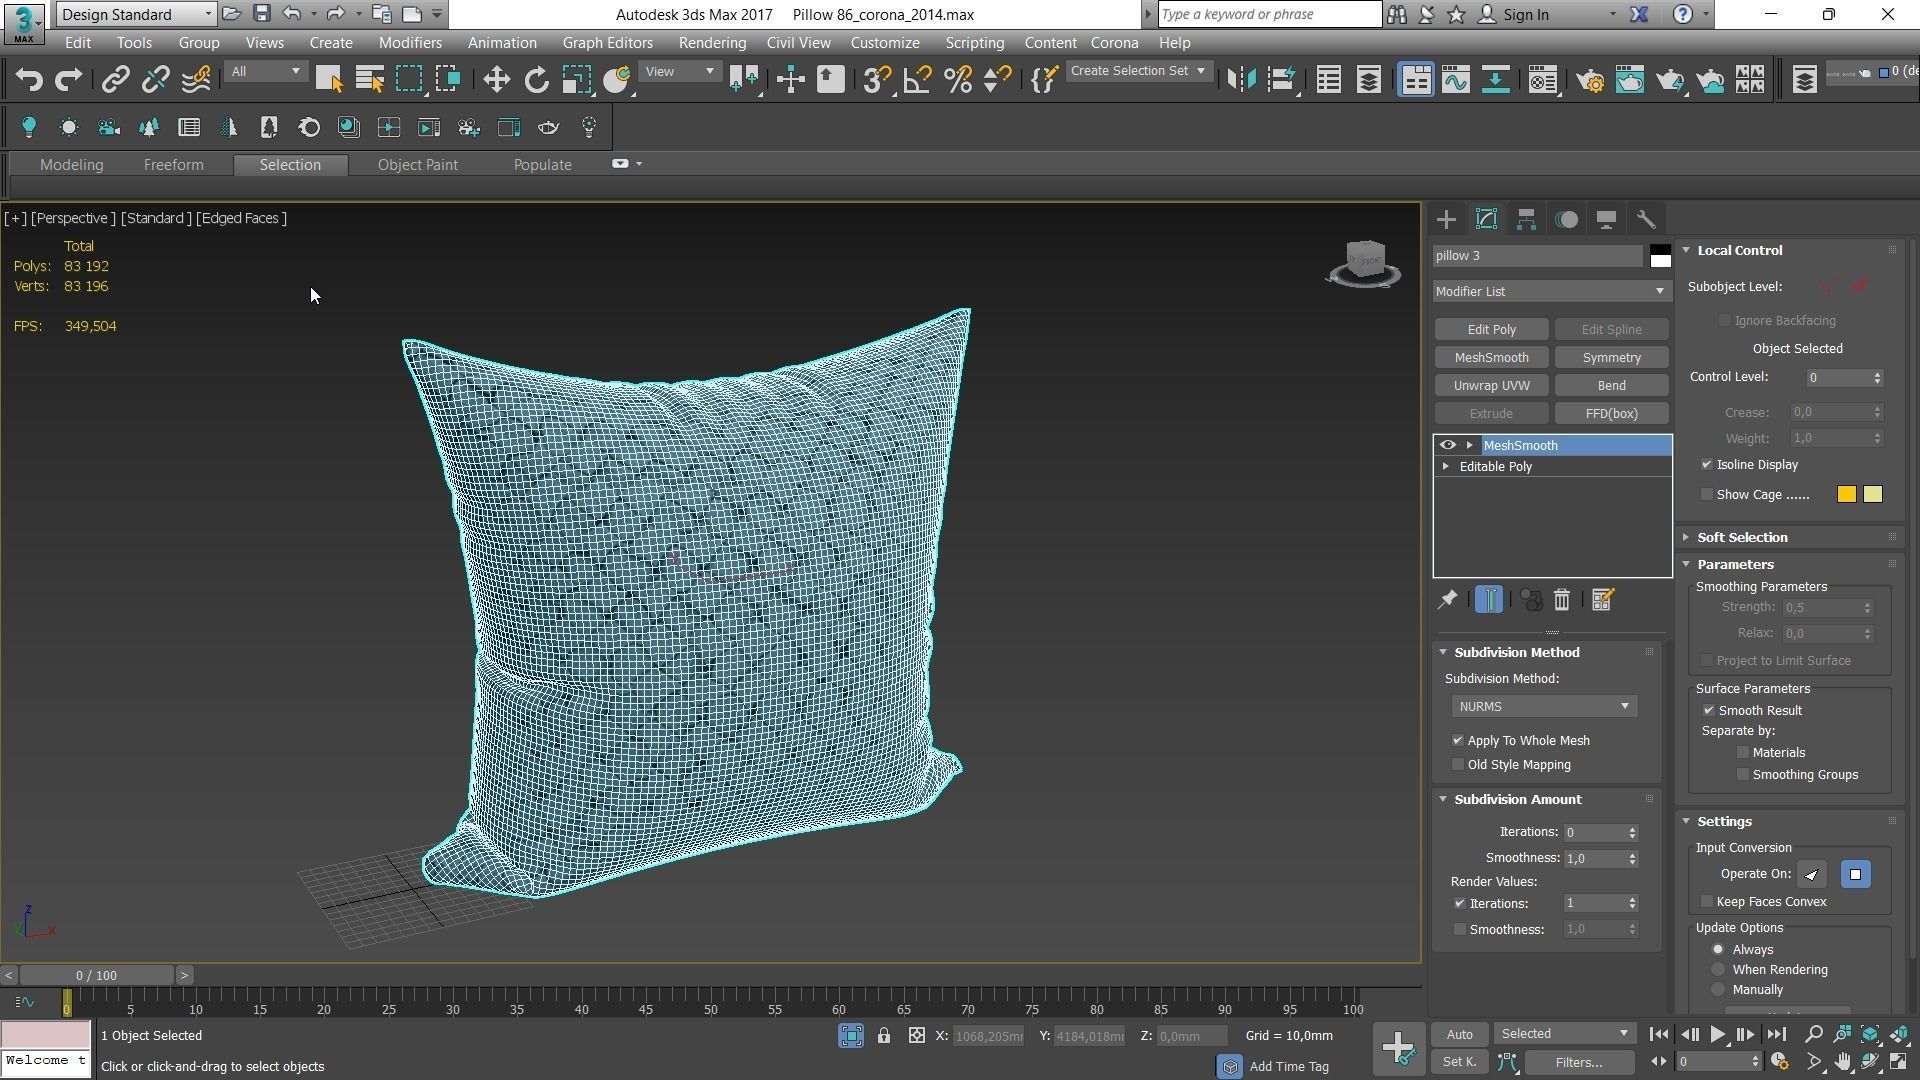This screenshot has height=1080, width=1920.
Task: Switch to Modeling ribbon tab
Action: 71,165
